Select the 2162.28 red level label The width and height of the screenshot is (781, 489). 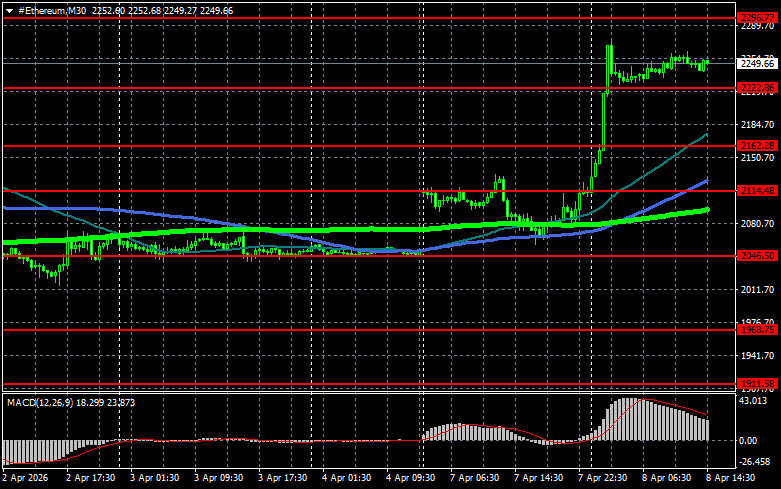[757, 145]
